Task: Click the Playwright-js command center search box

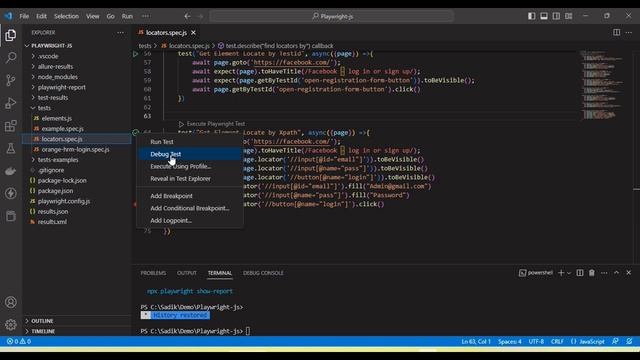Action: 332,16
